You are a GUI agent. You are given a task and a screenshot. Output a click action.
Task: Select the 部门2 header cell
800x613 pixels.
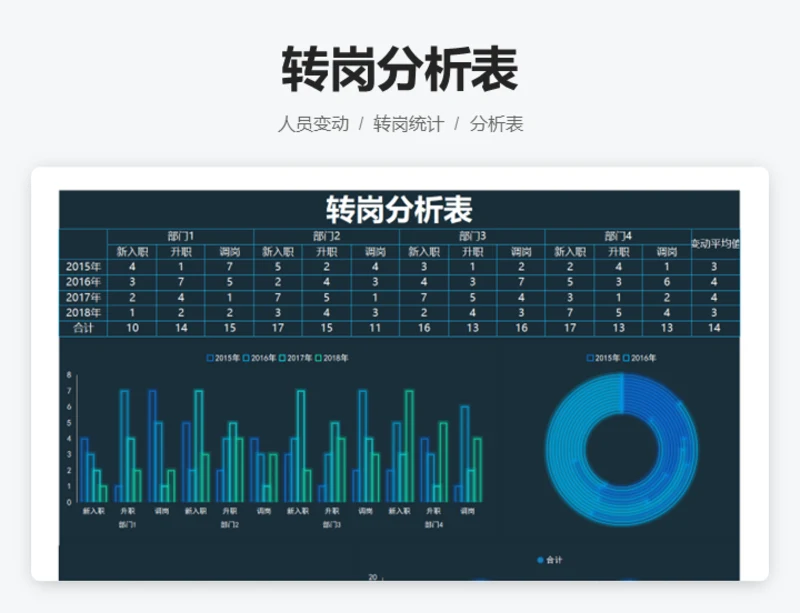[x=326, y=236]
